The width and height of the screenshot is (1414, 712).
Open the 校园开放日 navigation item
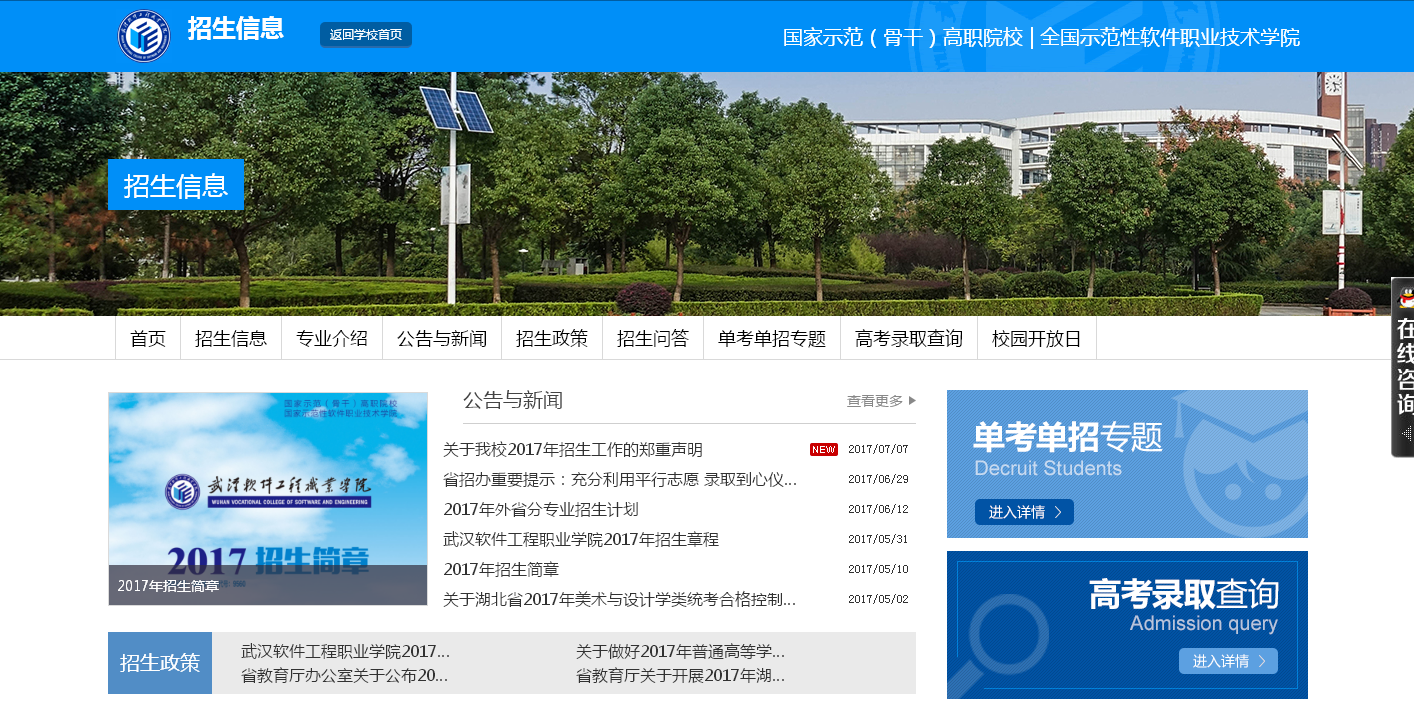[1037, 338]
